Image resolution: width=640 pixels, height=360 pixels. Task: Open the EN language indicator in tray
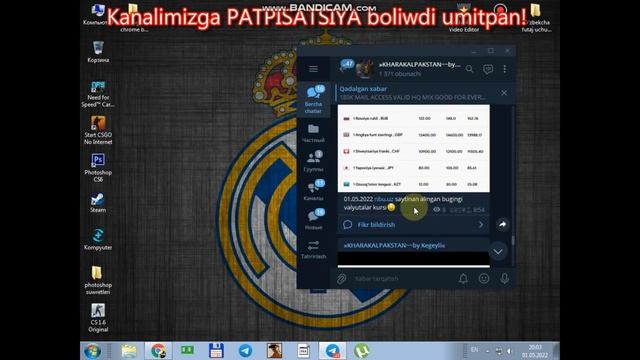pyautogui.click(x=474, y=350)
